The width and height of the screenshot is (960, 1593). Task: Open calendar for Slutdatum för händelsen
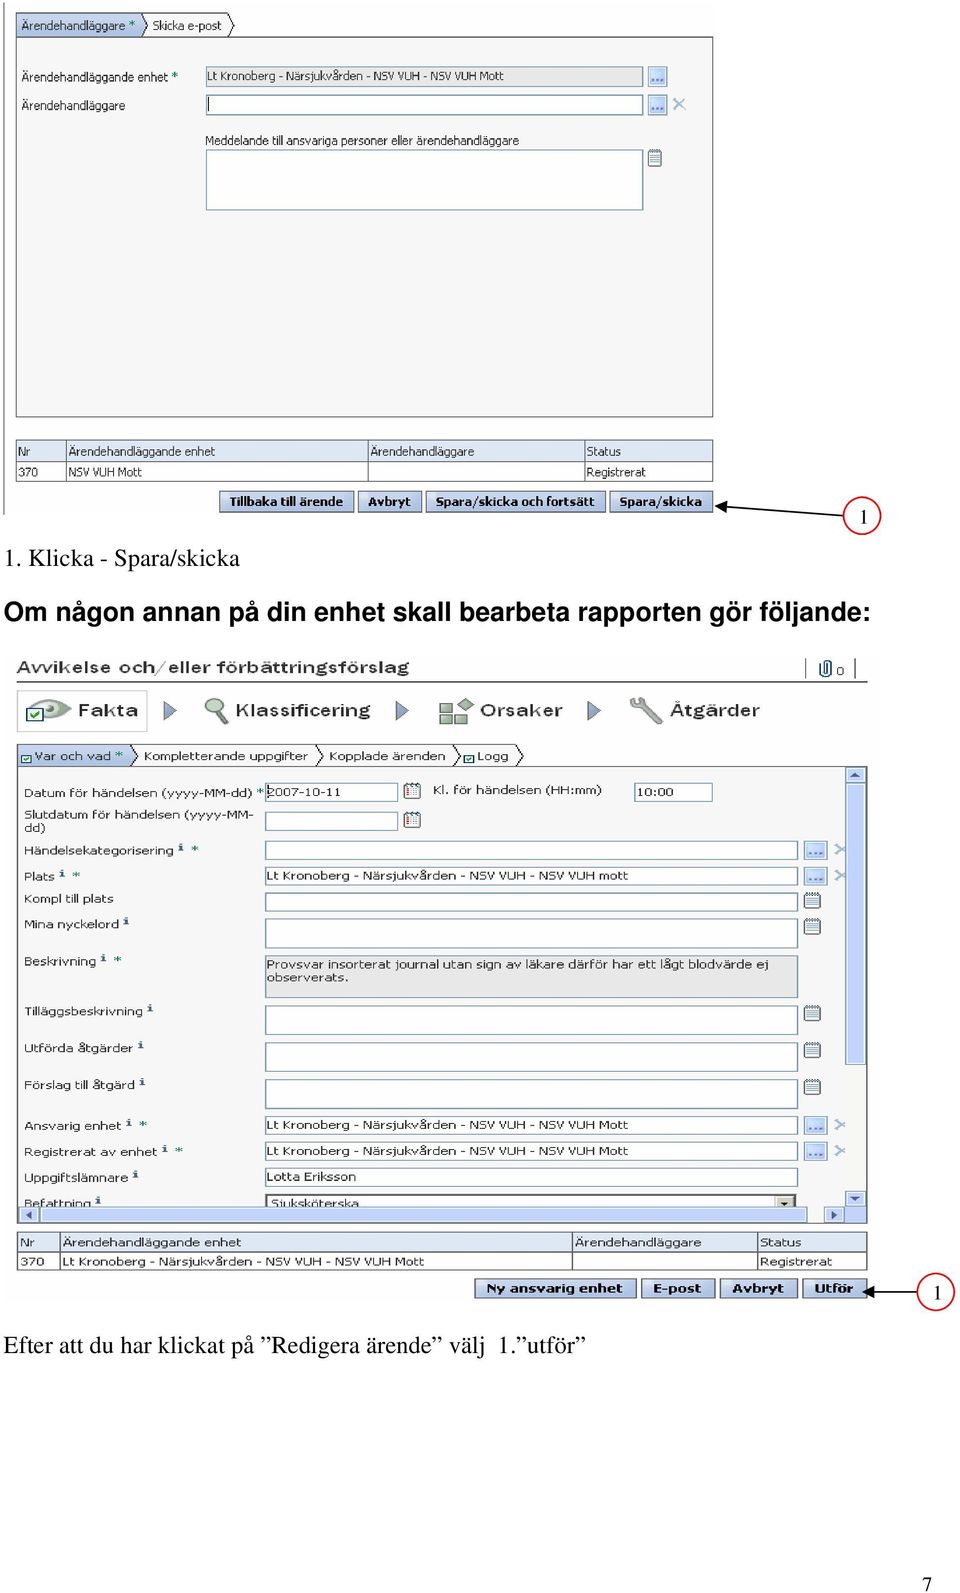click(412, 820)
